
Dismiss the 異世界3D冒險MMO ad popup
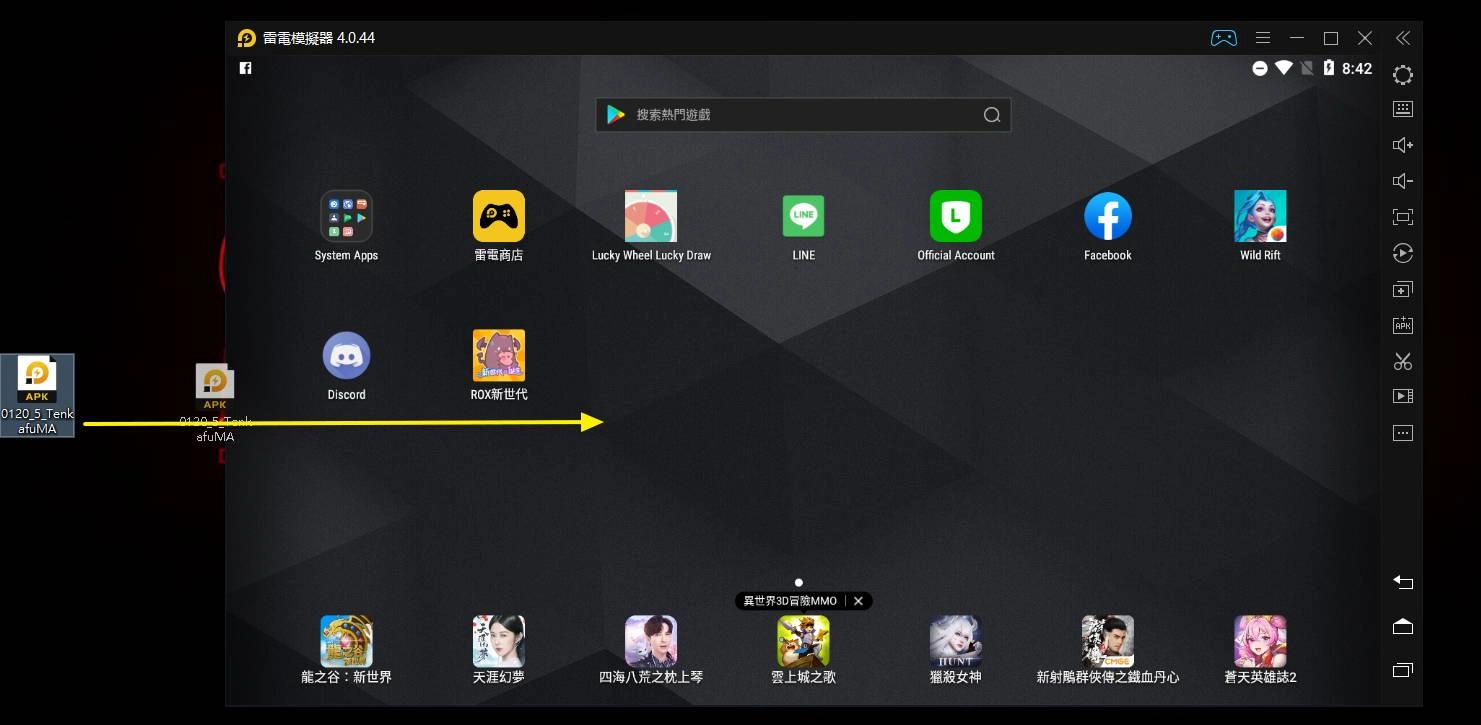[x=858, y=601]
